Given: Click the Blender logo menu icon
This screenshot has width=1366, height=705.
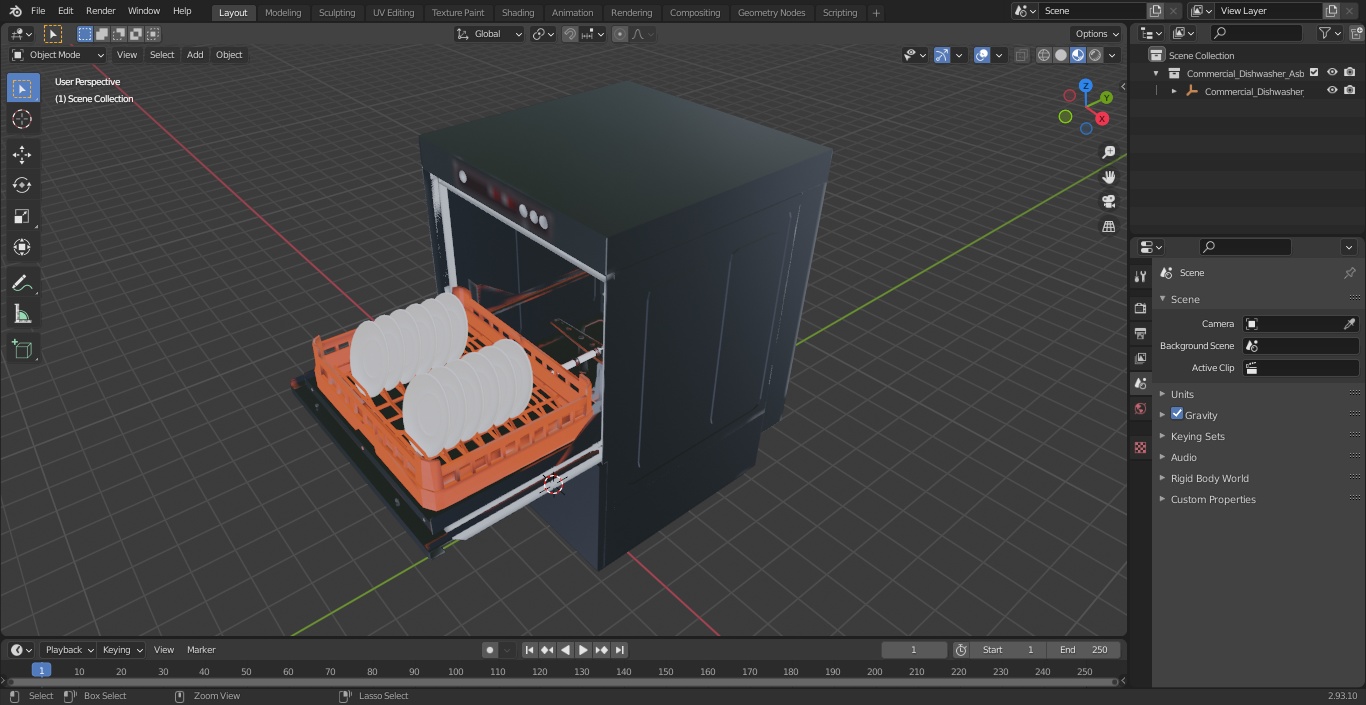Looking at the screenshot, I should point(15,11).
